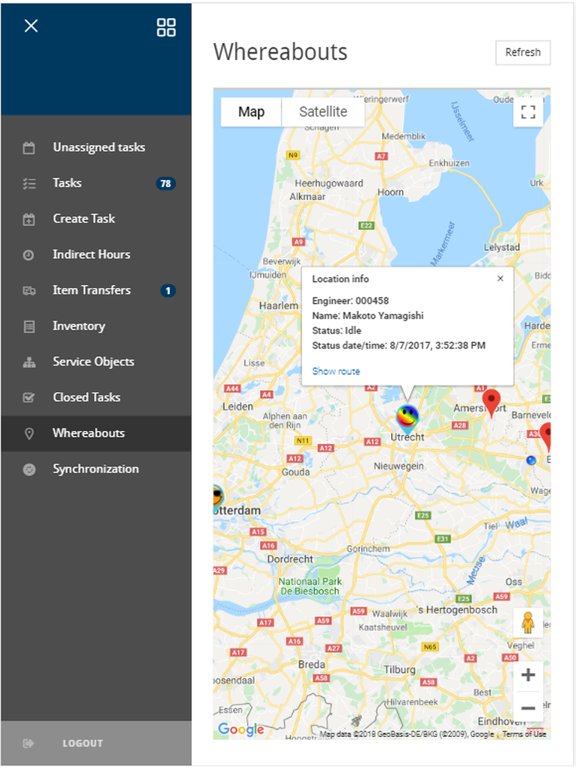The height and width of the screenshot is (768, 576).
Task: Click the Name: Makoto Yamagishi text
Action: pos(368,315)
